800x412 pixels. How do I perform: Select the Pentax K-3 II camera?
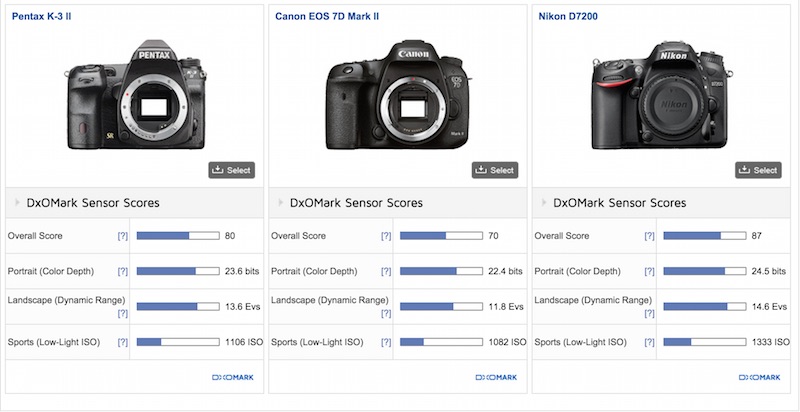(x=231, y=170)
